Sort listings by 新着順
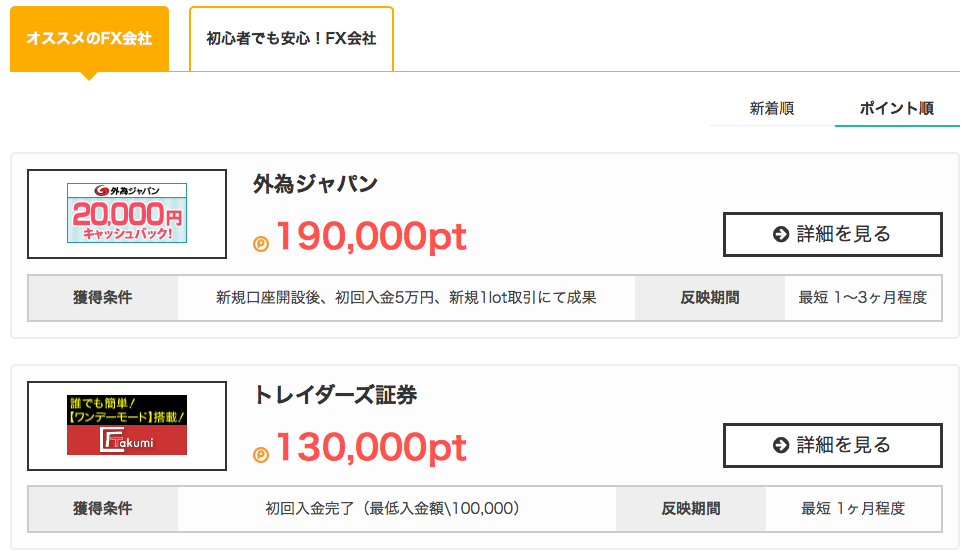This screenshot has width=969, height=554. click(x=772, y=109)
